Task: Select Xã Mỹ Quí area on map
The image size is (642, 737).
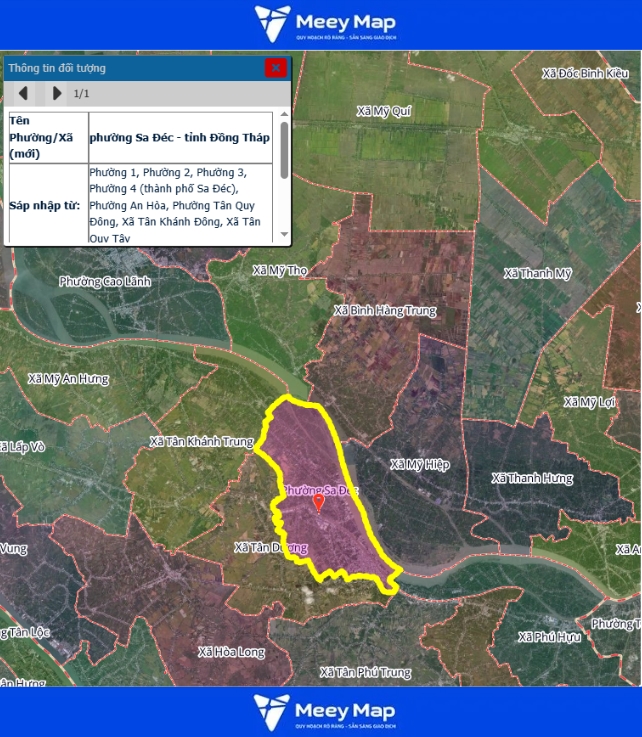Action: (392, 111)
